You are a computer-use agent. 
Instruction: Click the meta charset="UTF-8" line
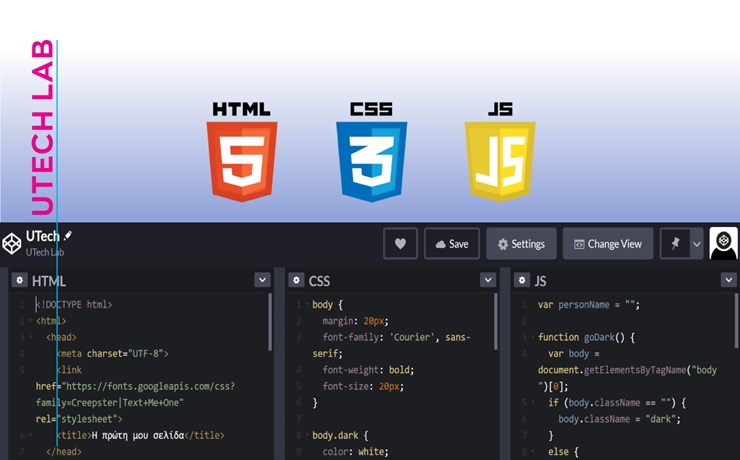point(112,353)
